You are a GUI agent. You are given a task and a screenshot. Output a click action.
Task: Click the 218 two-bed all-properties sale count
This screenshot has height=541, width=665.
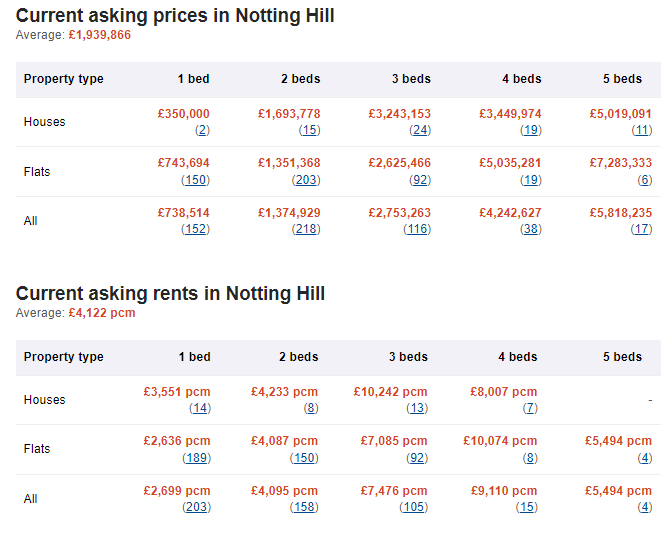click(x=306, y=229)
